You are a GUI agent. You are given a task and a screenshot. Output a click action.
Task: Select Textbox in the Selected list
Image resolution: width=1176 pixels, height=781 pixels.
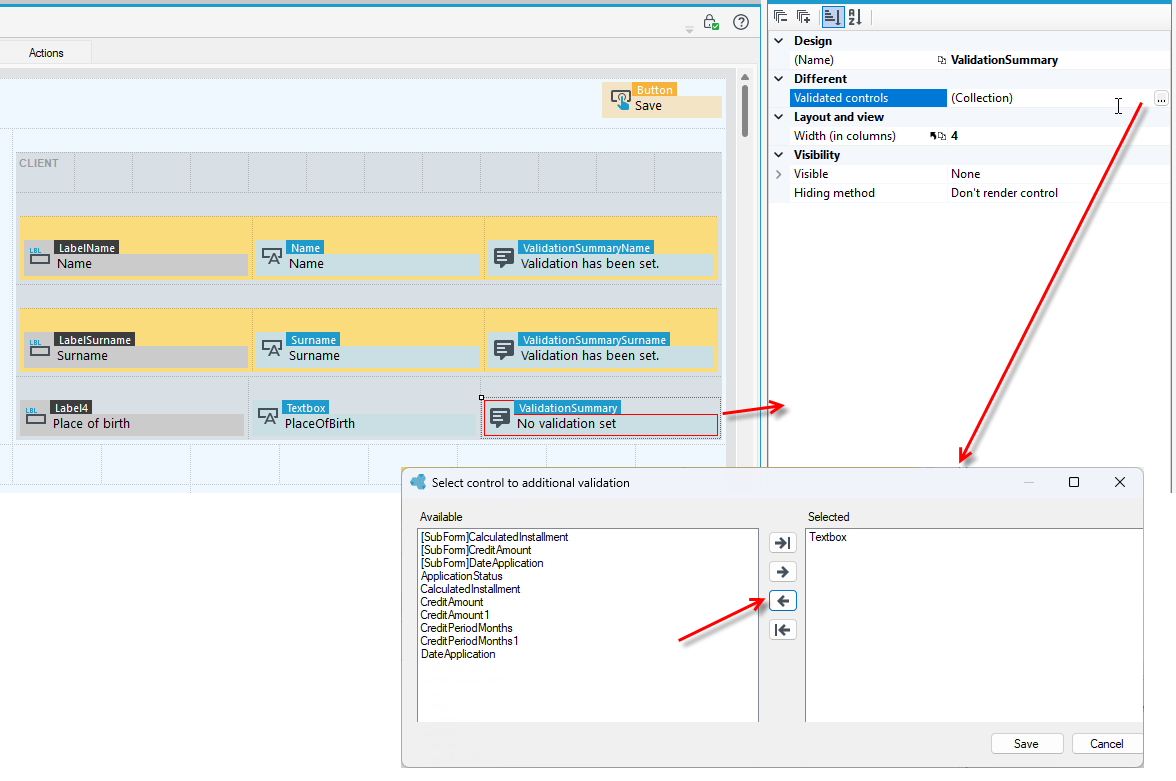[827, 537]
